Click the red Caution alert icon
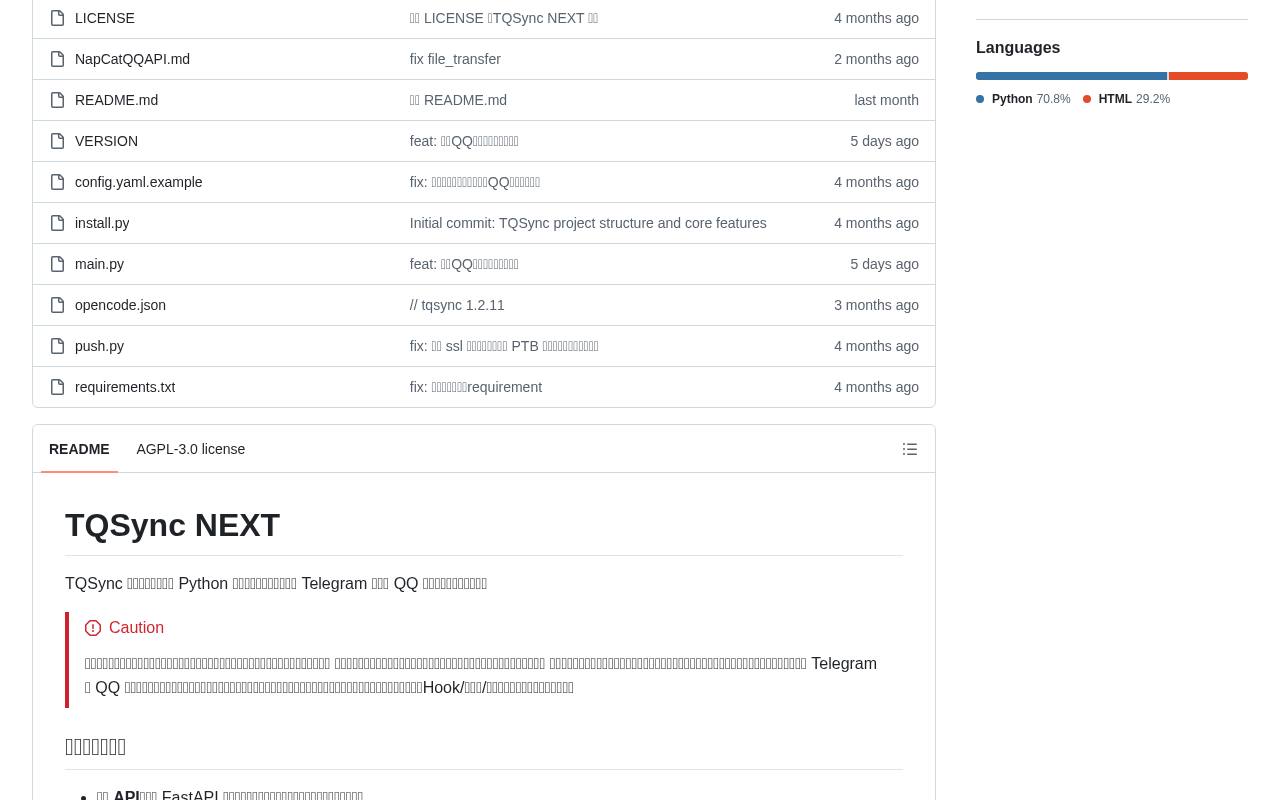This screenshot has height=800, width=1280. tap(93, 628)
